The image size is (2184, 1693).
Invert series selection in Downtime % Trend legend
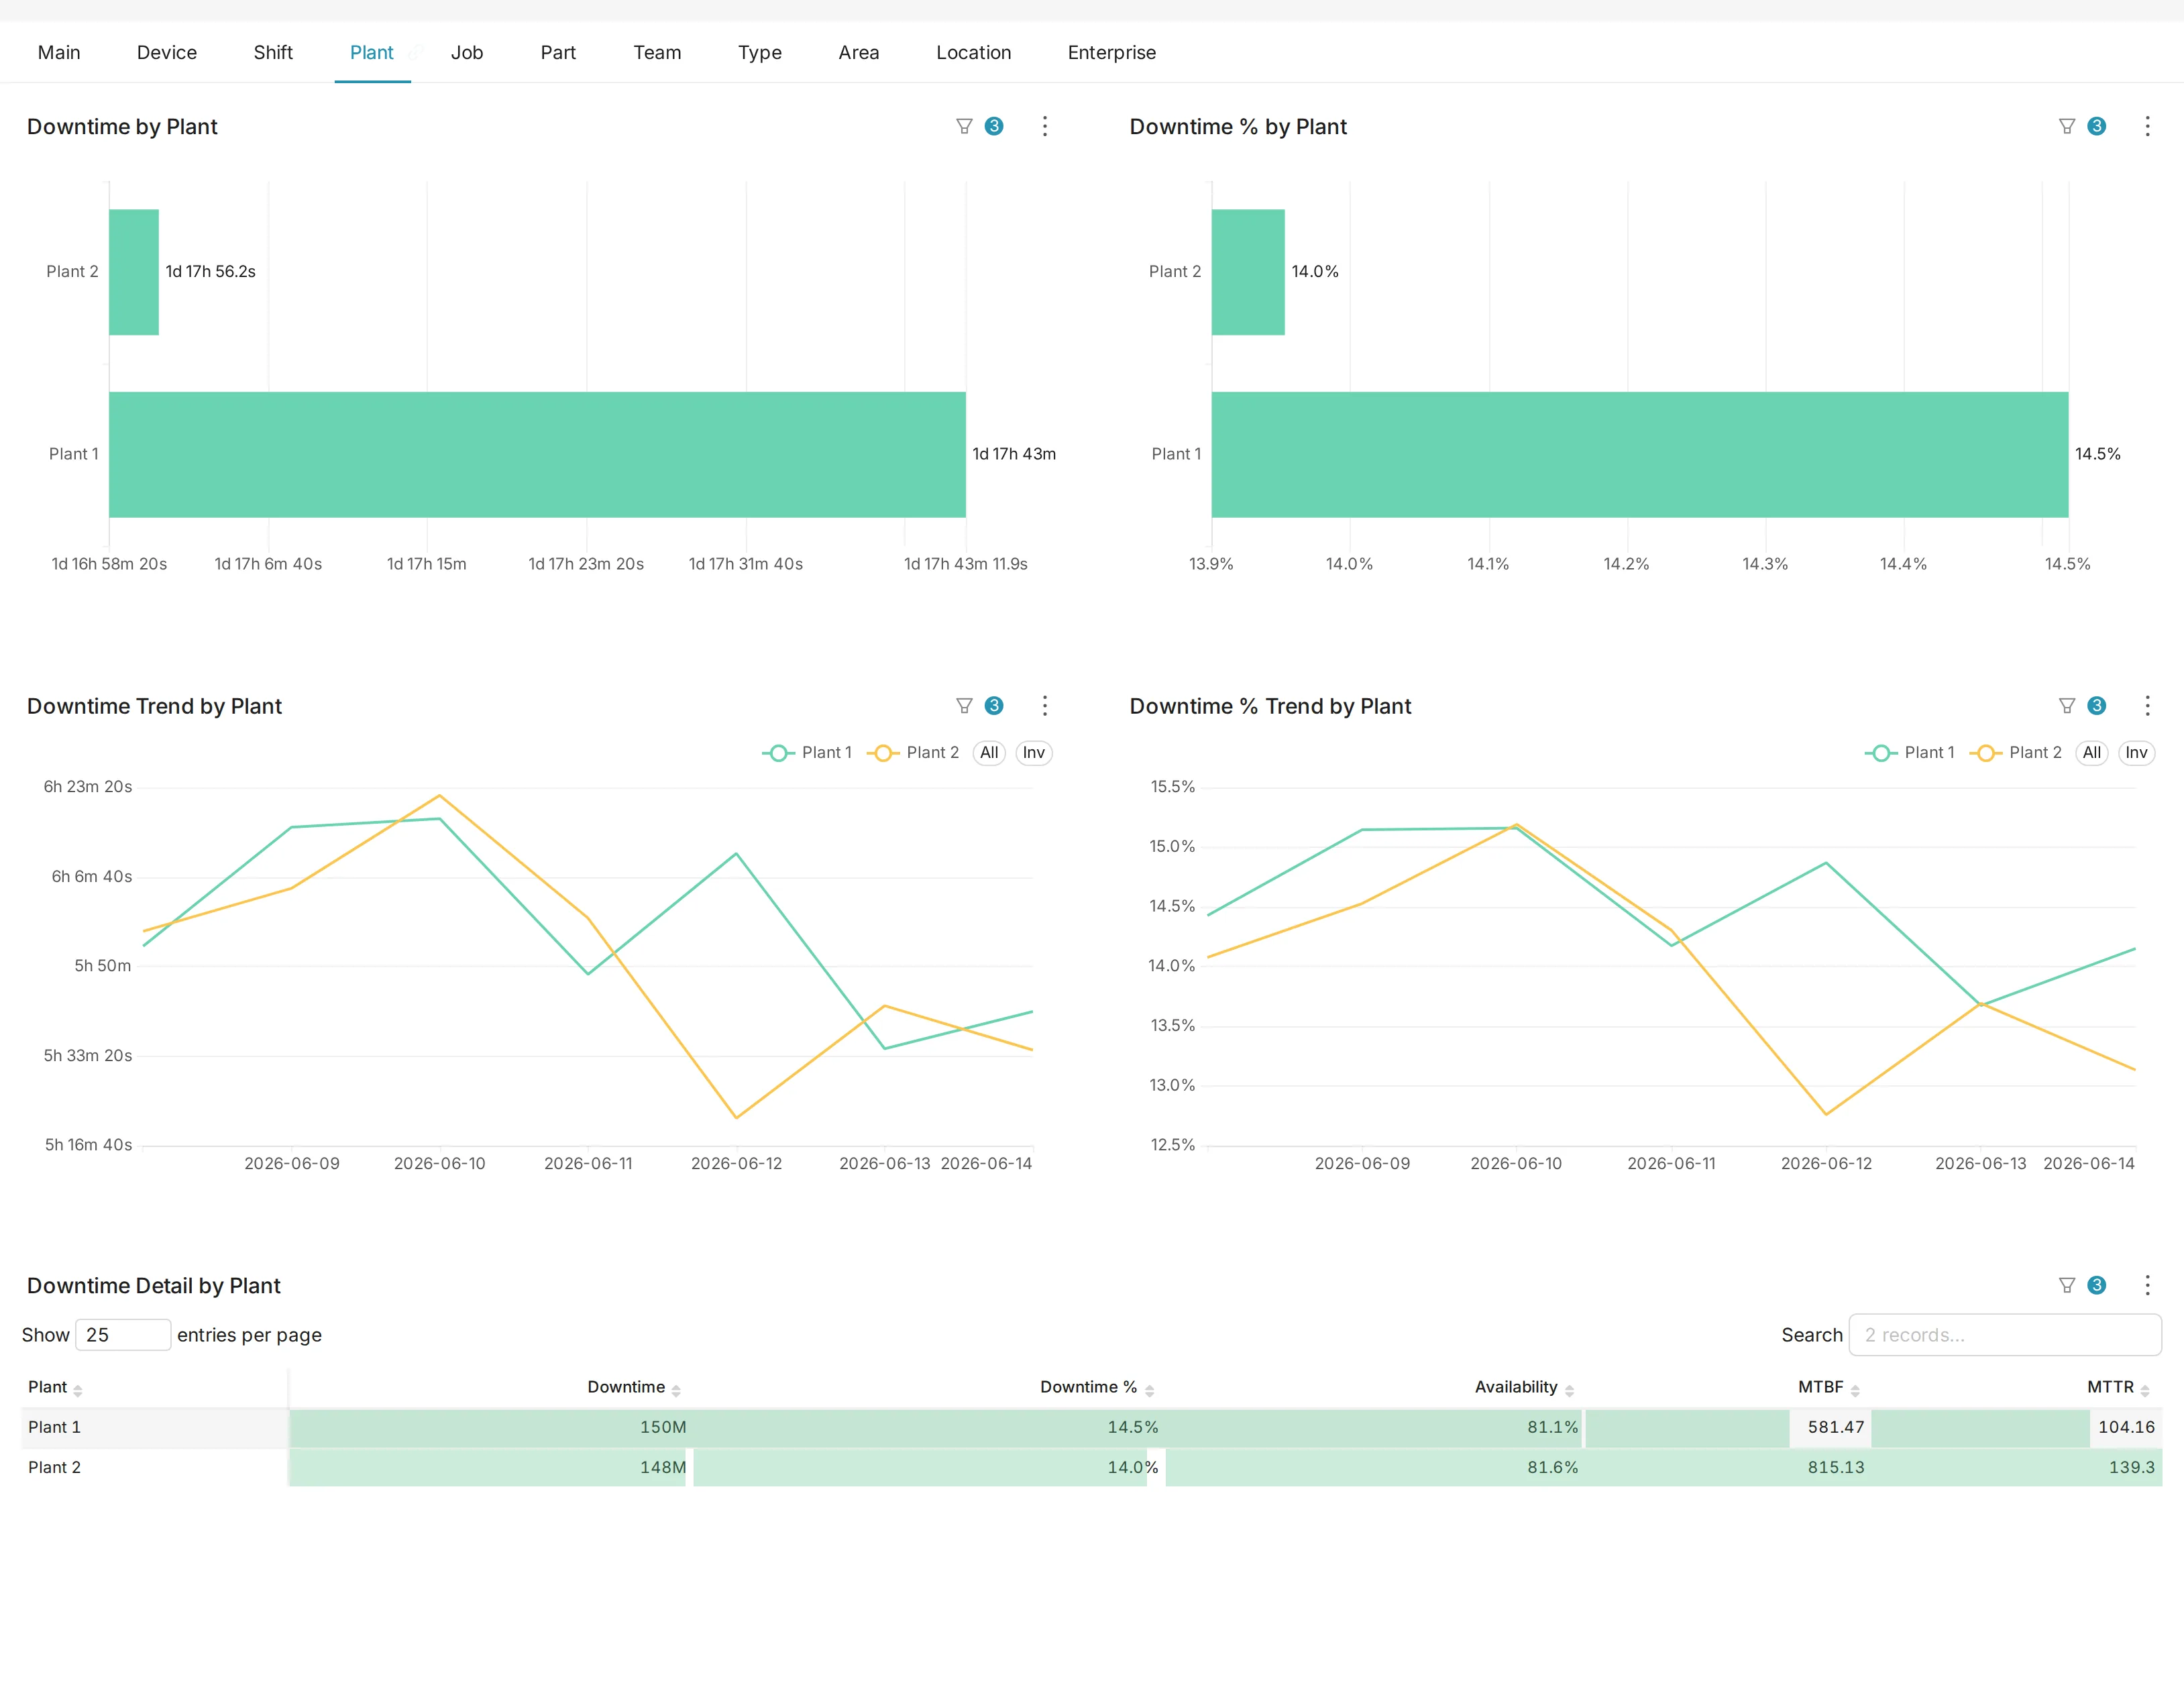tap(2137, 753)
